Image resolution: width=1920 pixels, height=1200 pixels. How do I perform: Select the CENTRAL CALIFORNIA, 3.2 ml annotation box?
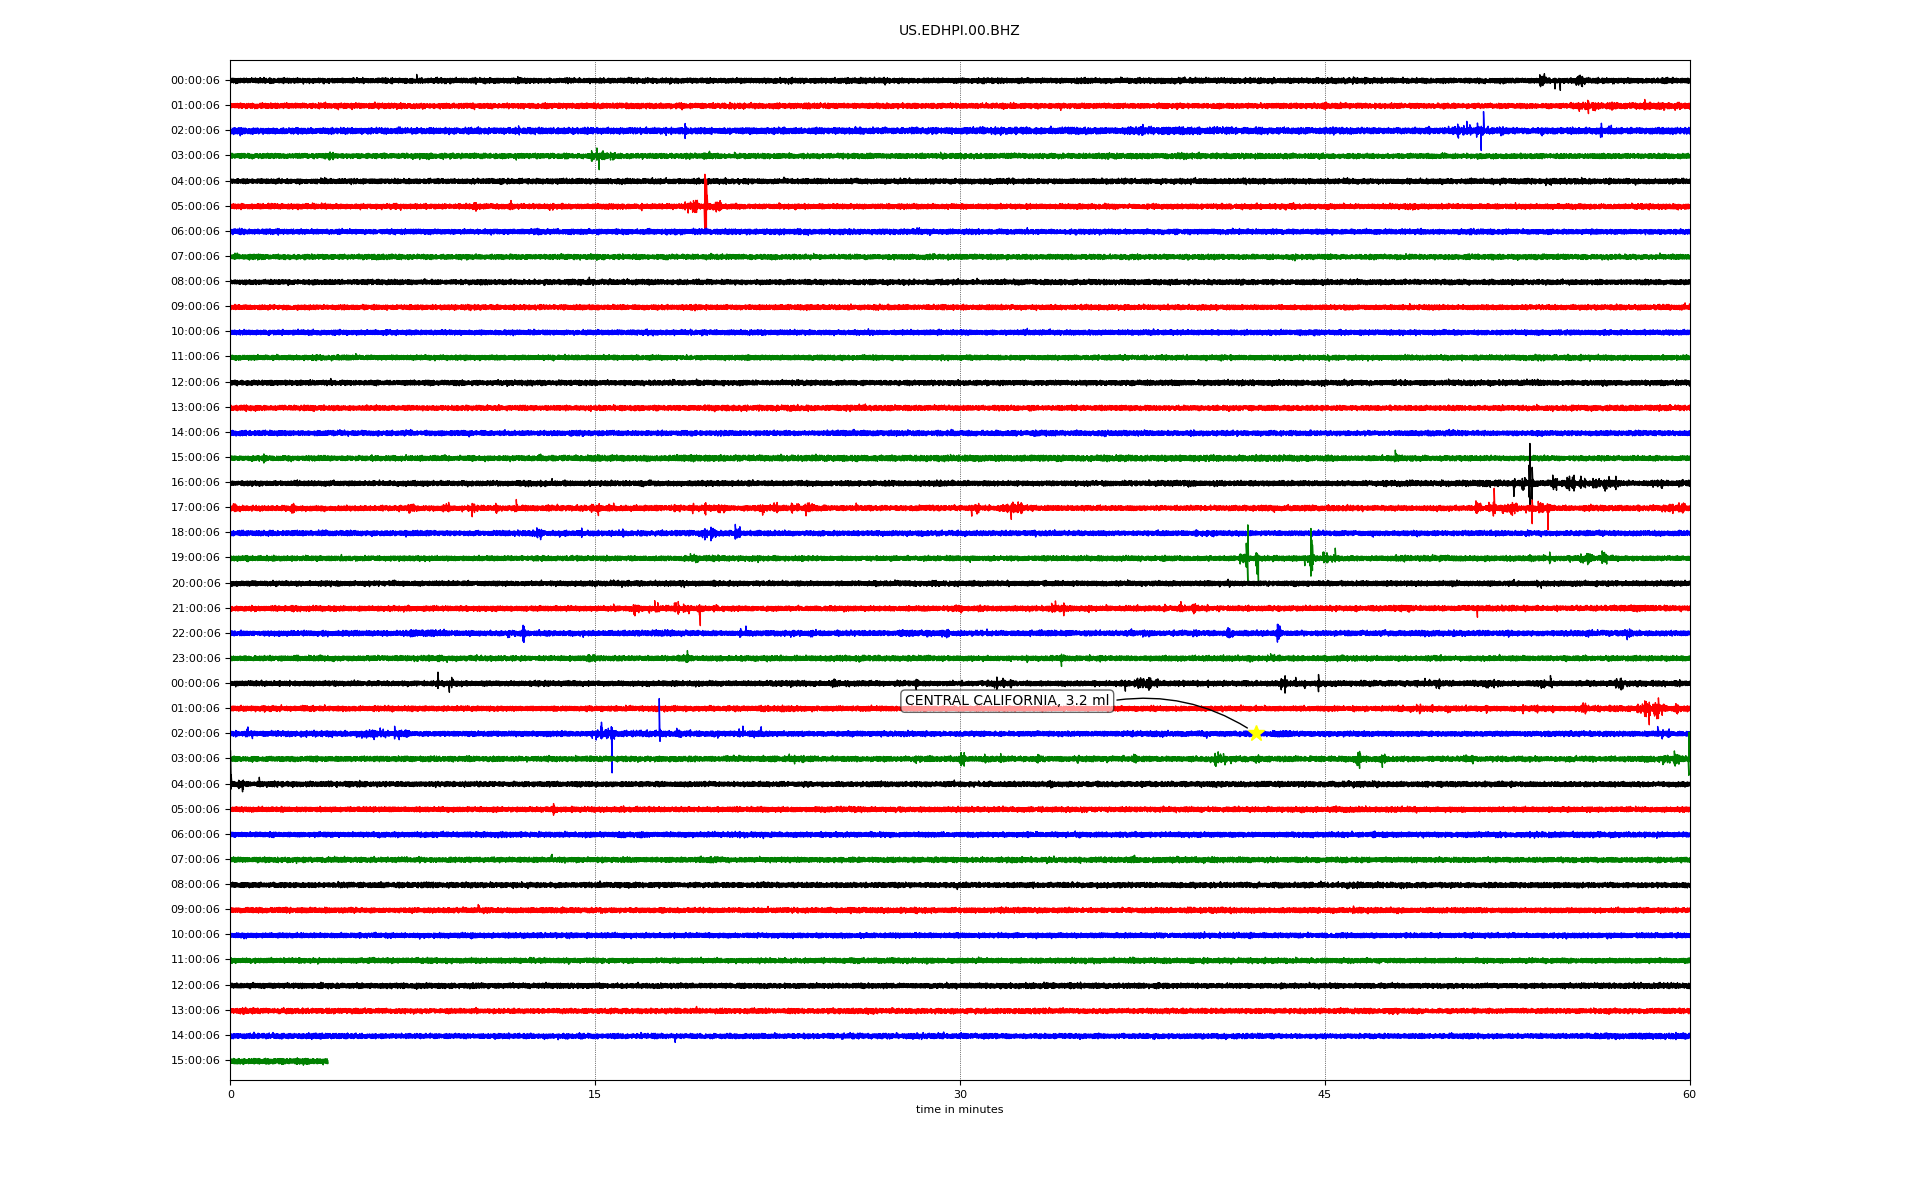1006,701
